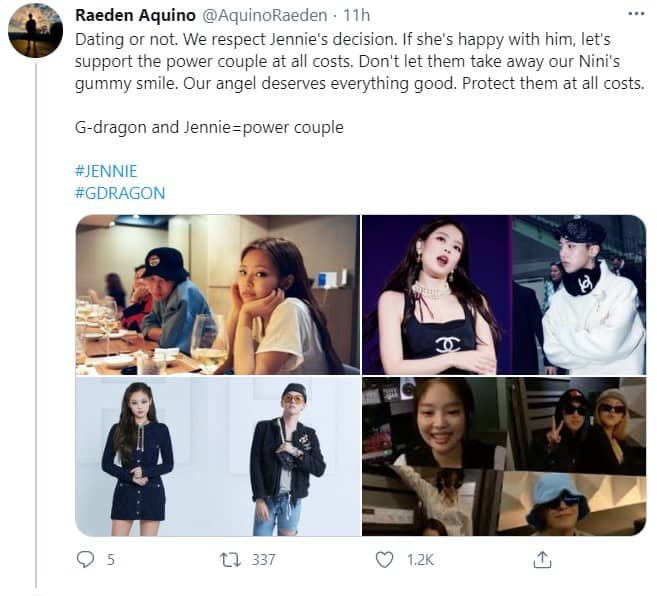This screenshot has height=596, width=657.
Task: Open the #JENNIE hashtag
Action: coord(105,173)
